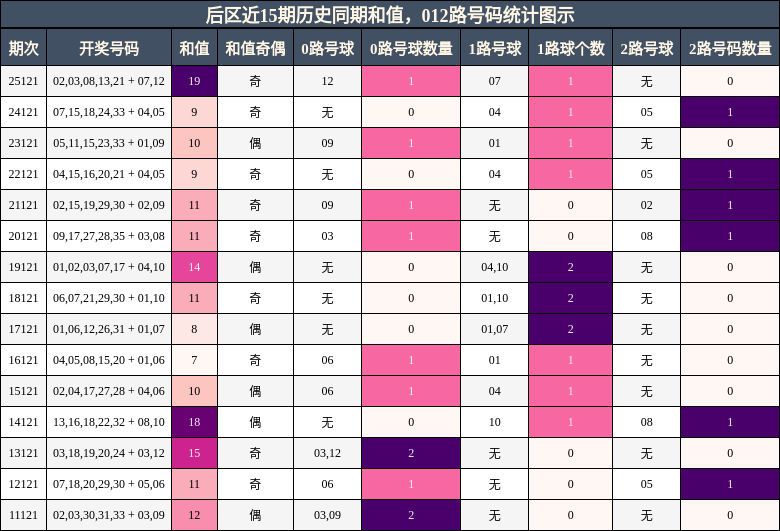Click numbers 02,15,19,29,30 + 02,09
This screenshot has width=780, height=531.
[x=109, y=205]
